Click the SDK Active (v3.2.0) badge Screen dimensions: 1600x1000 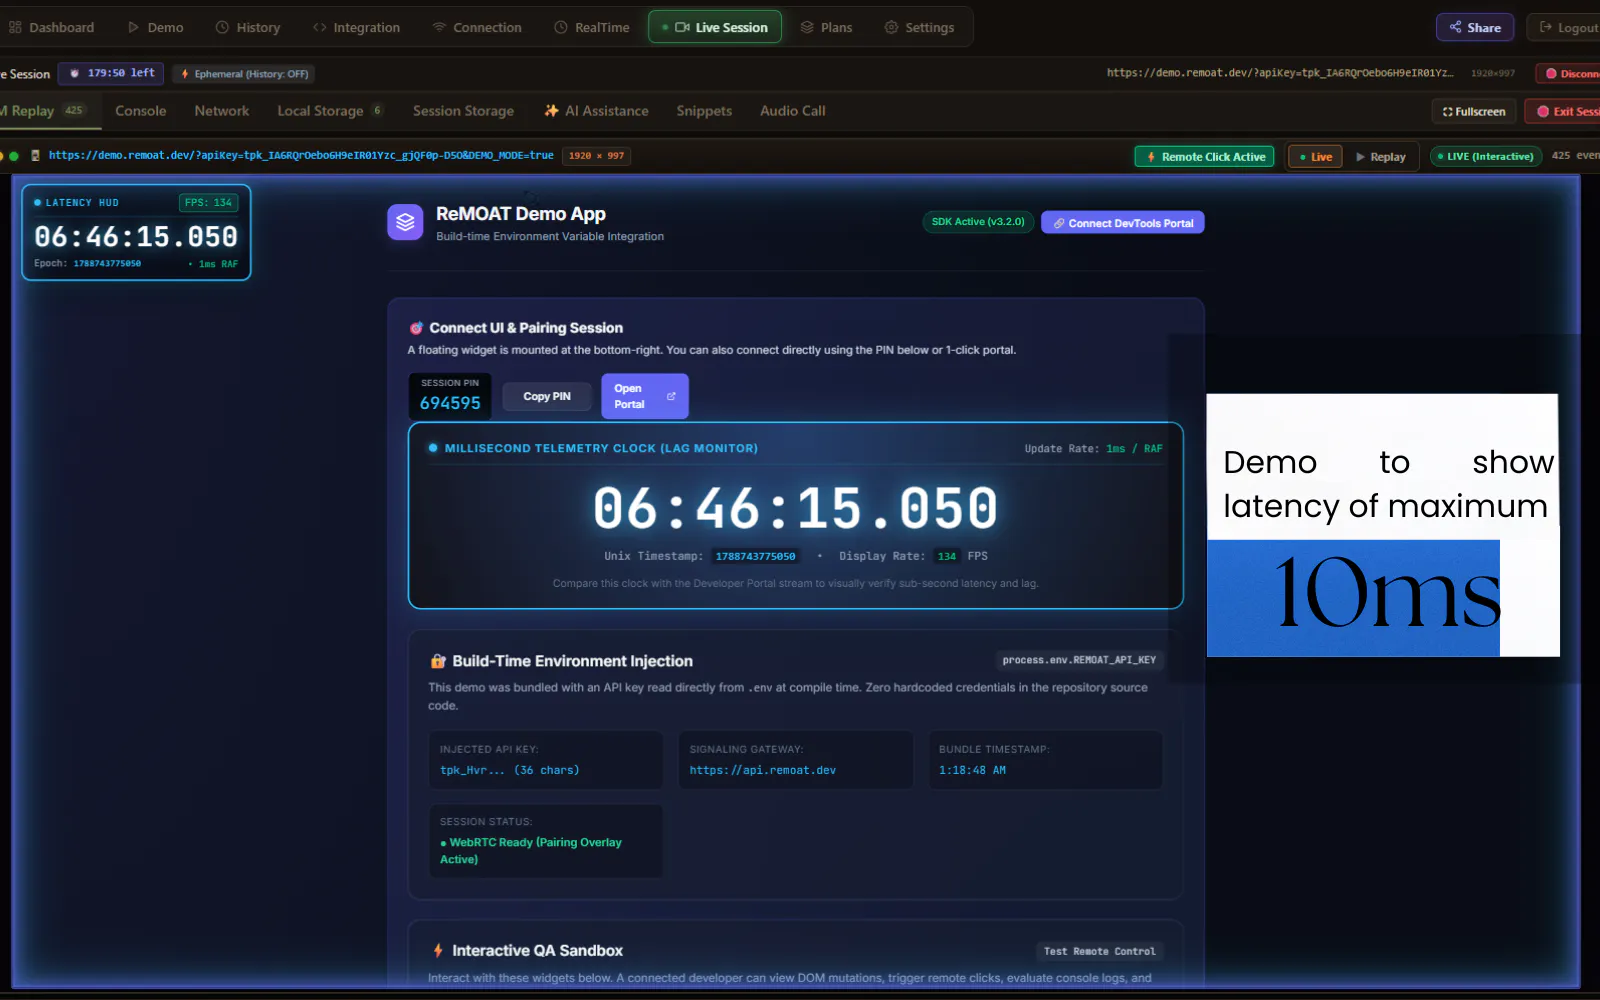point(978,222)
